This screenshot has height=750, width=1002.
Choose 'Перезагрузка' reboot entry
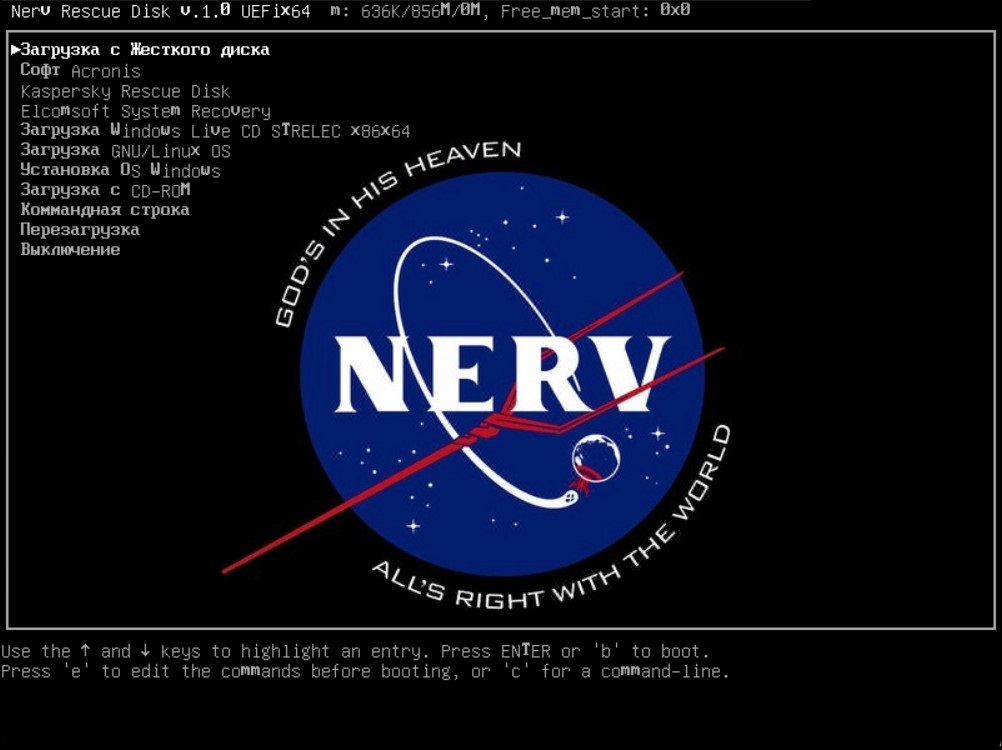80,230
